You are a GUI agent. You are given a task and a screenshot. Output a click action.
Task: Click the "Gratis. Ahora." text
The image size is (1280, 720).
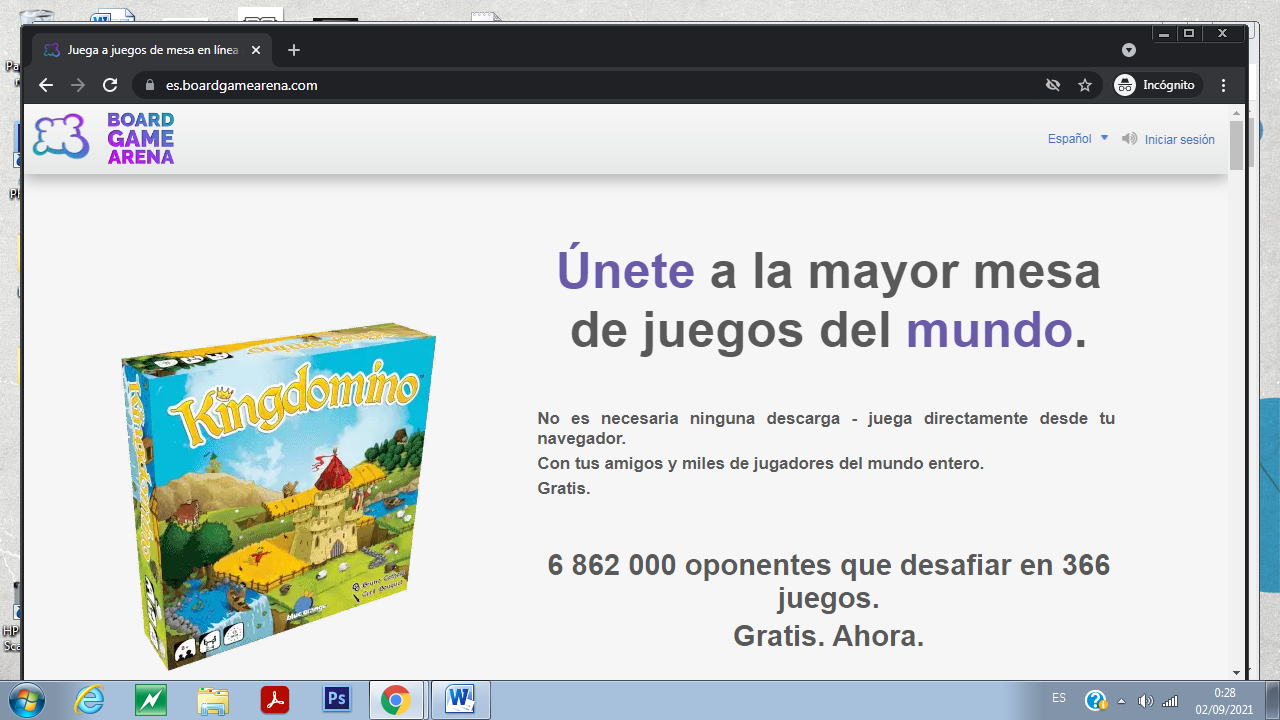[828, 635]
